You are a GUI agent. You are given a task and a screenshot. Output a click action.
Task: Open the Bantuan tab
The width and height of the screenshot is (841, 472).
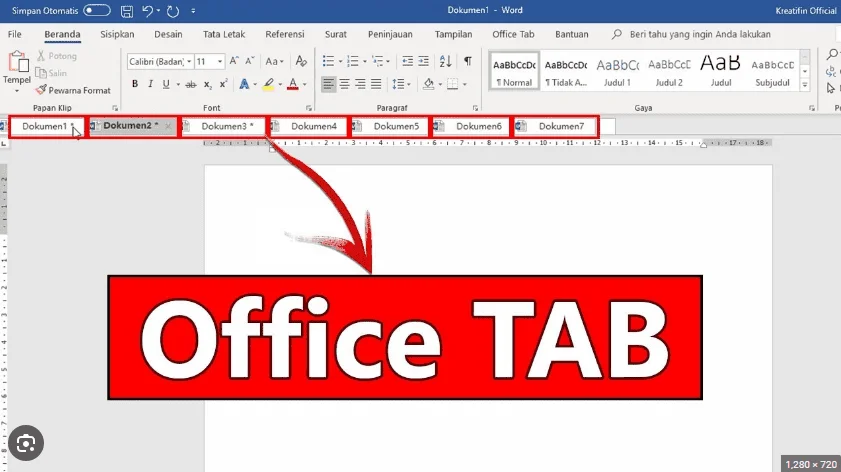point(571,34)
